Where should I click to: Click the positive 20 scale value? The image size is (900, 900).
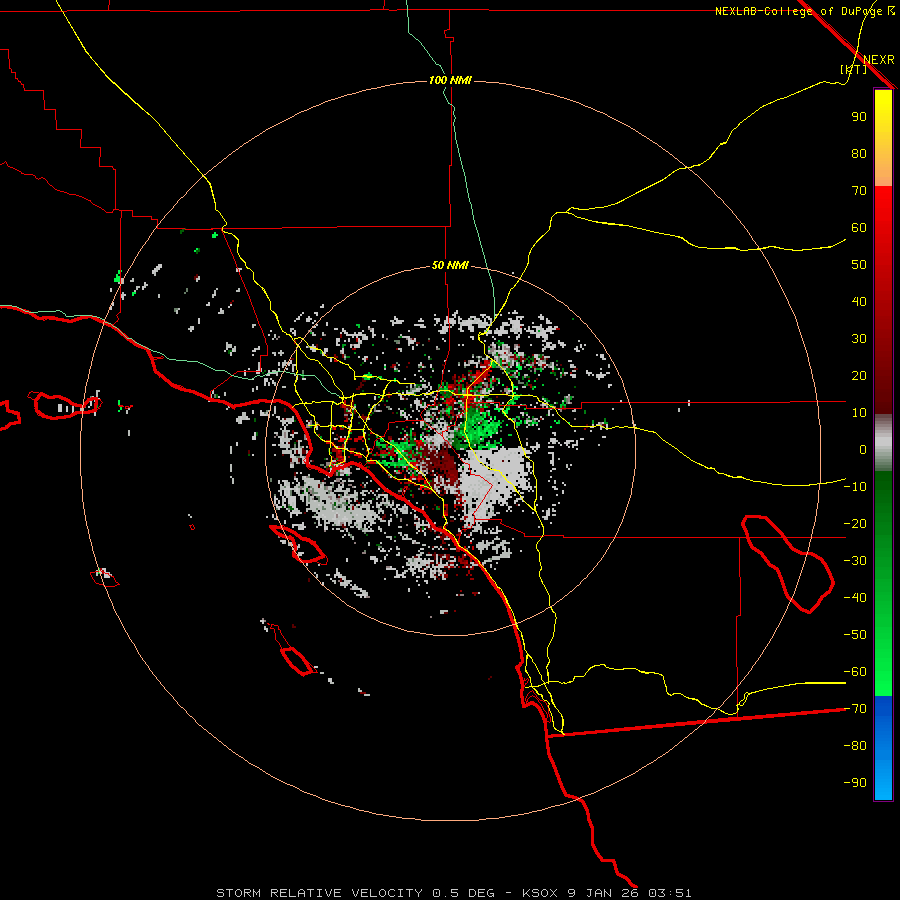[859, 375]
